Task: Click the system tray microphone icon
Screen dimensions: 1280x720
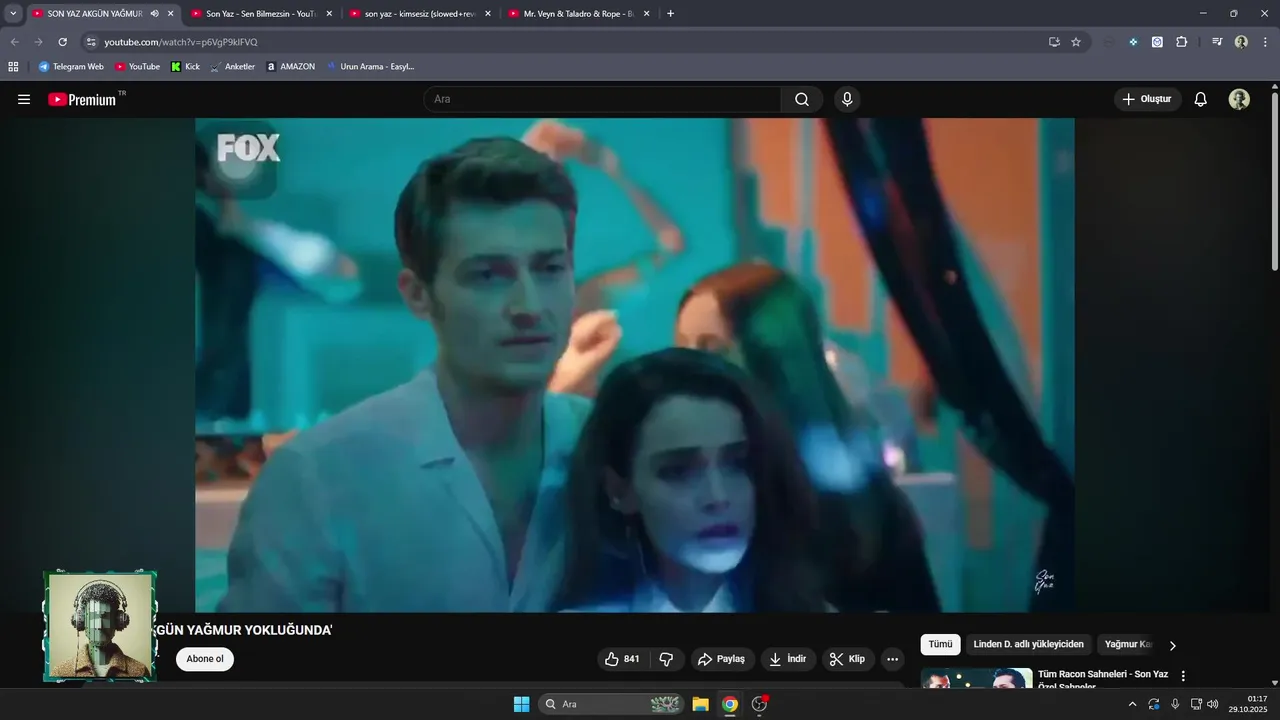Action: 1175,704
